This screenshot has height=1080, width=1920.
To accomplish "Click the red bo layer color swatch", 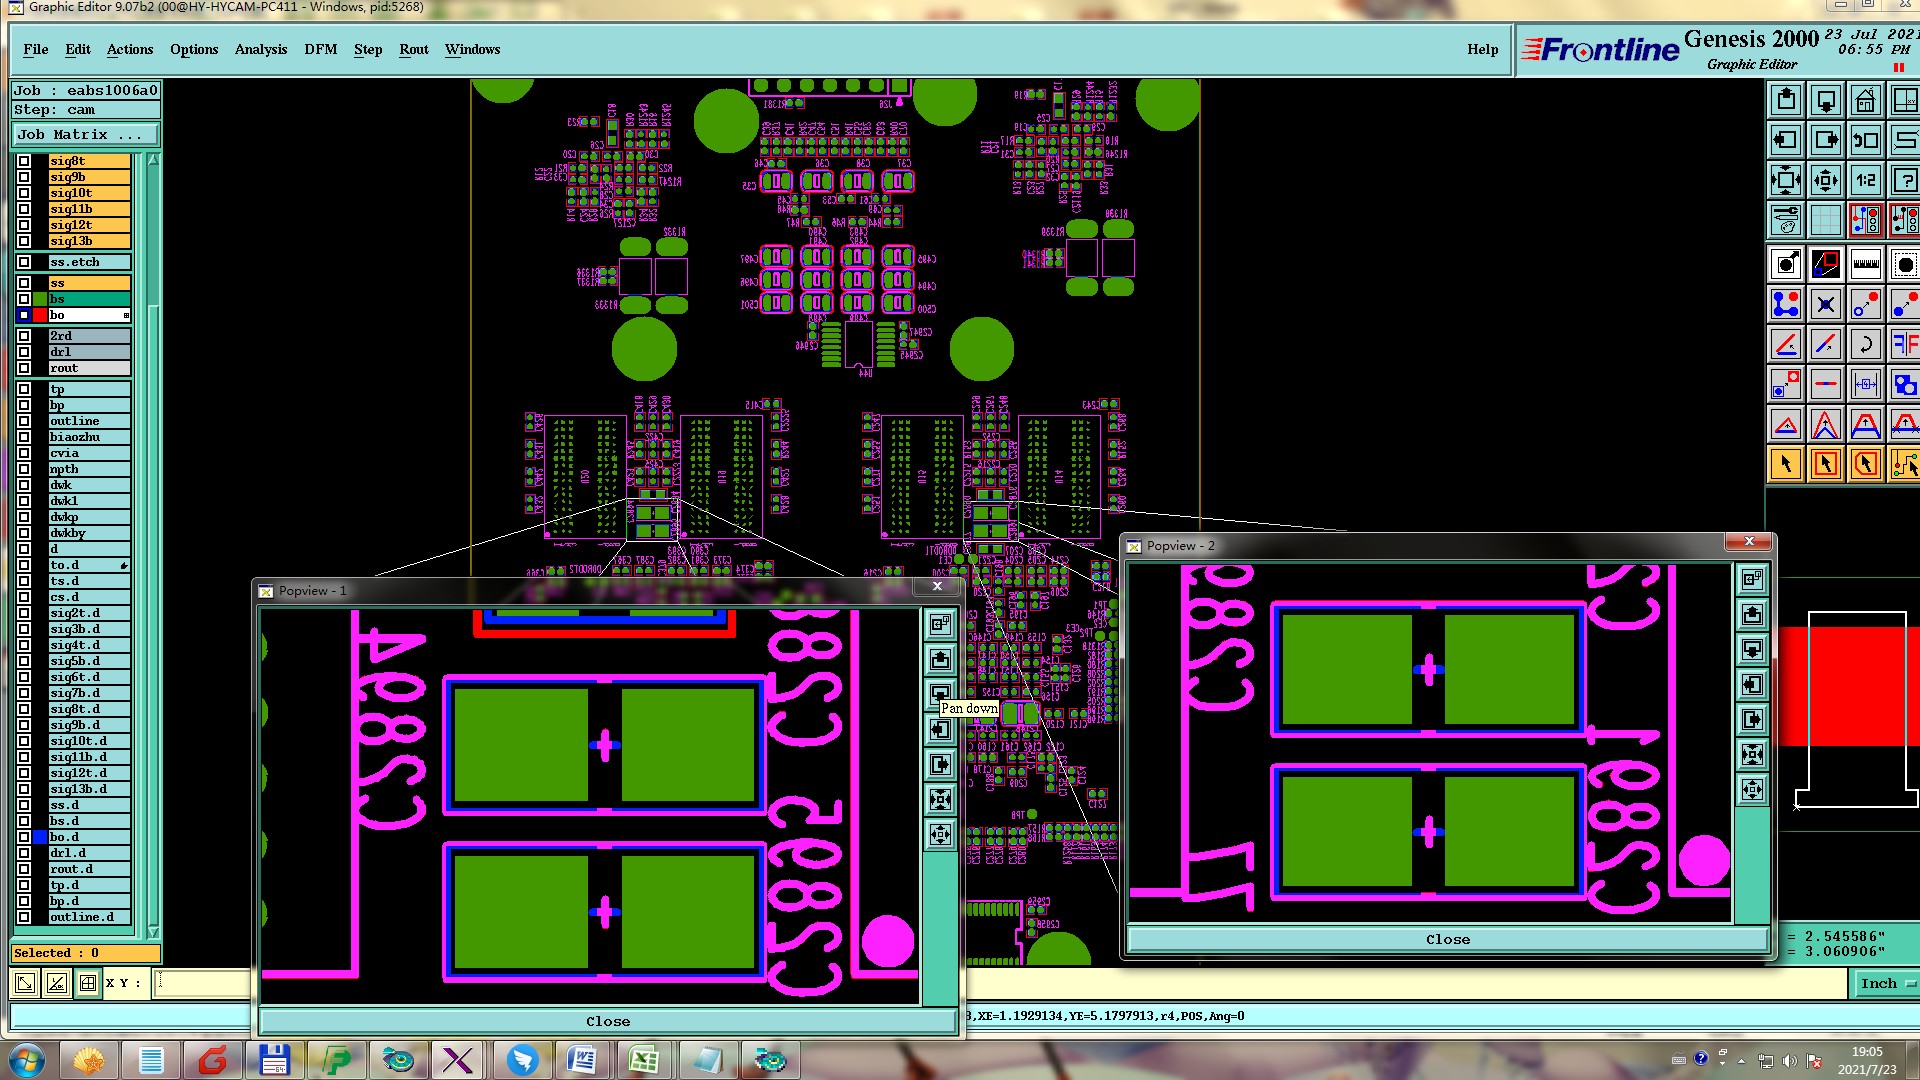I will point(40,315).
